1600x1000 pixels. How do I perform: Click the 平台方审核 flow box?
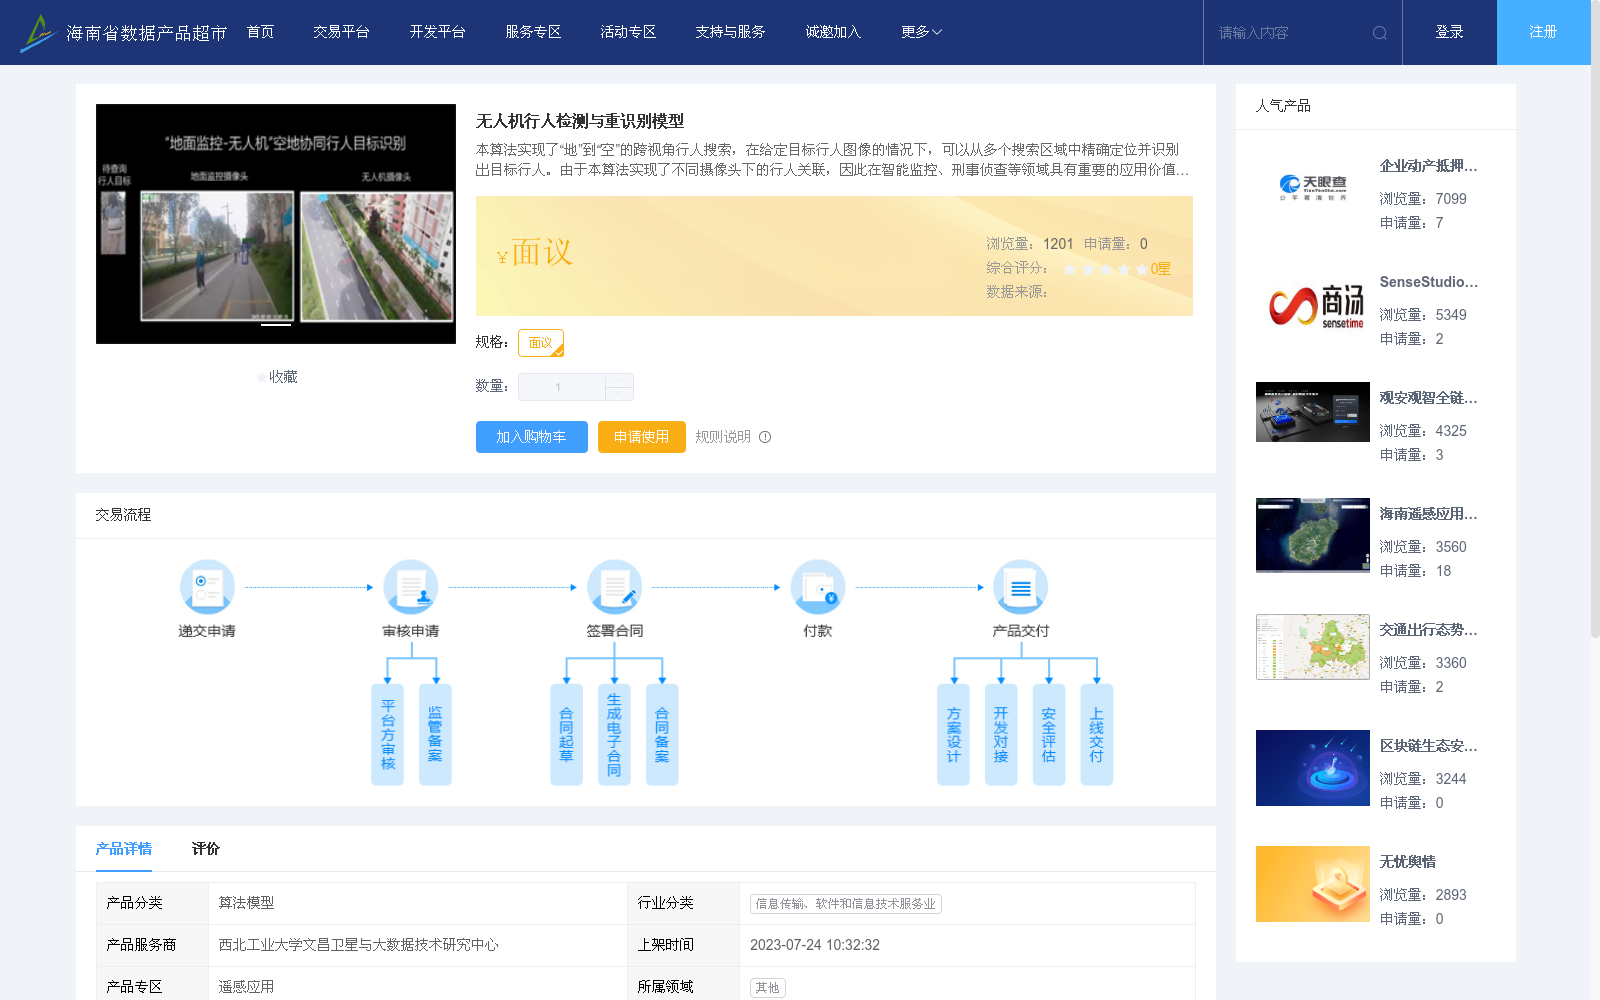[388, 735]
